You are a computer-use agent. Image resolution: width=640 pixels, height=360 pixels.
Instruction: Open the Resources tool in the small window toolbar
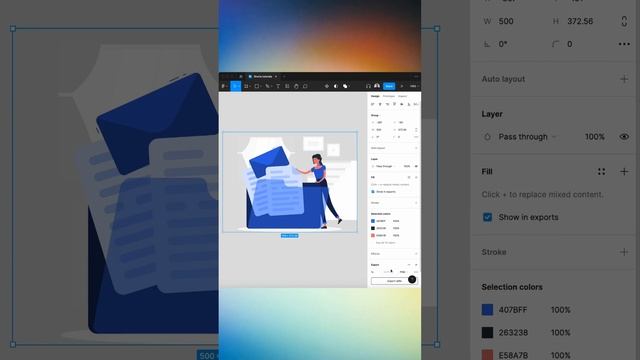pos(287,86)
